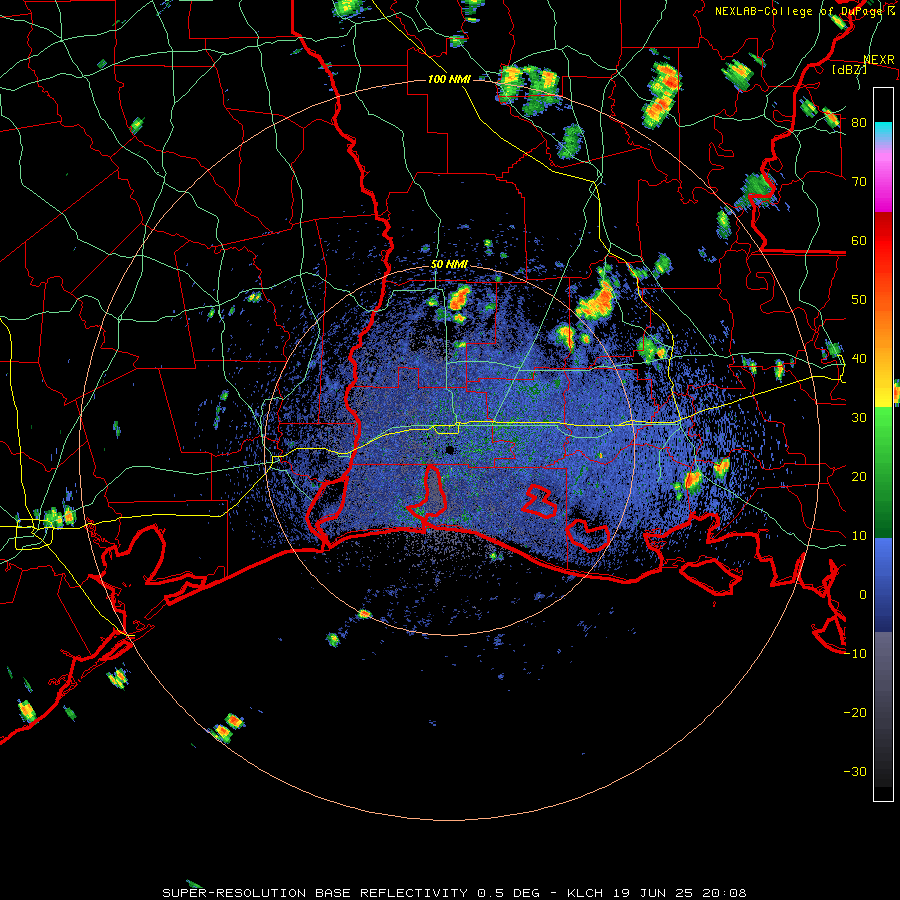
Task: Click the -30 value on the dBZ scale
Action: pos(855,771)
